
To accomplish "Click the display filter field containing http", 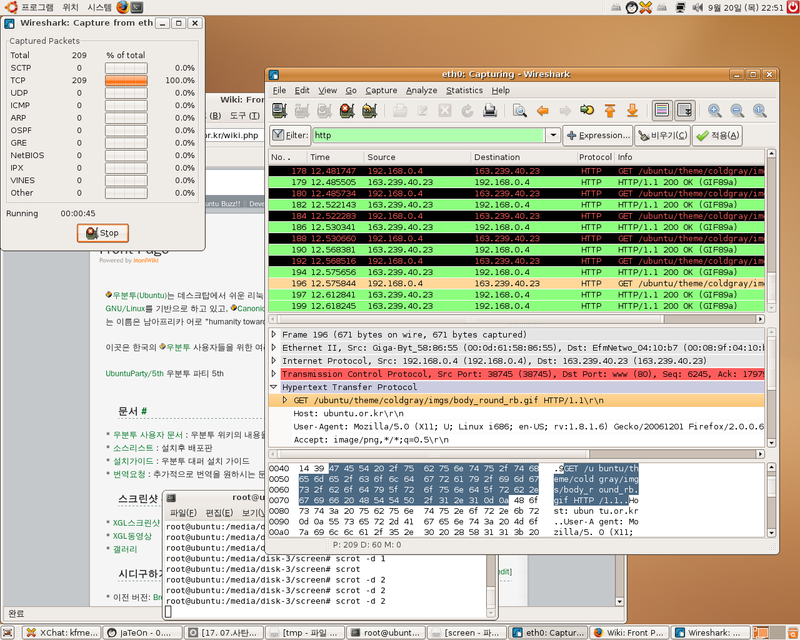I will pos(429,135).
